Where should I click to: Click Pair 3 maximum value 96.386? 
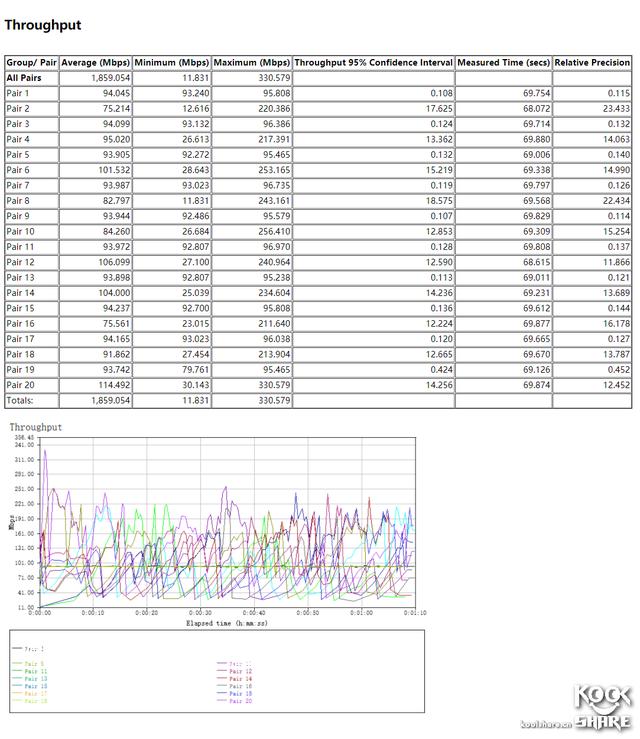click(x=277, y=124)
